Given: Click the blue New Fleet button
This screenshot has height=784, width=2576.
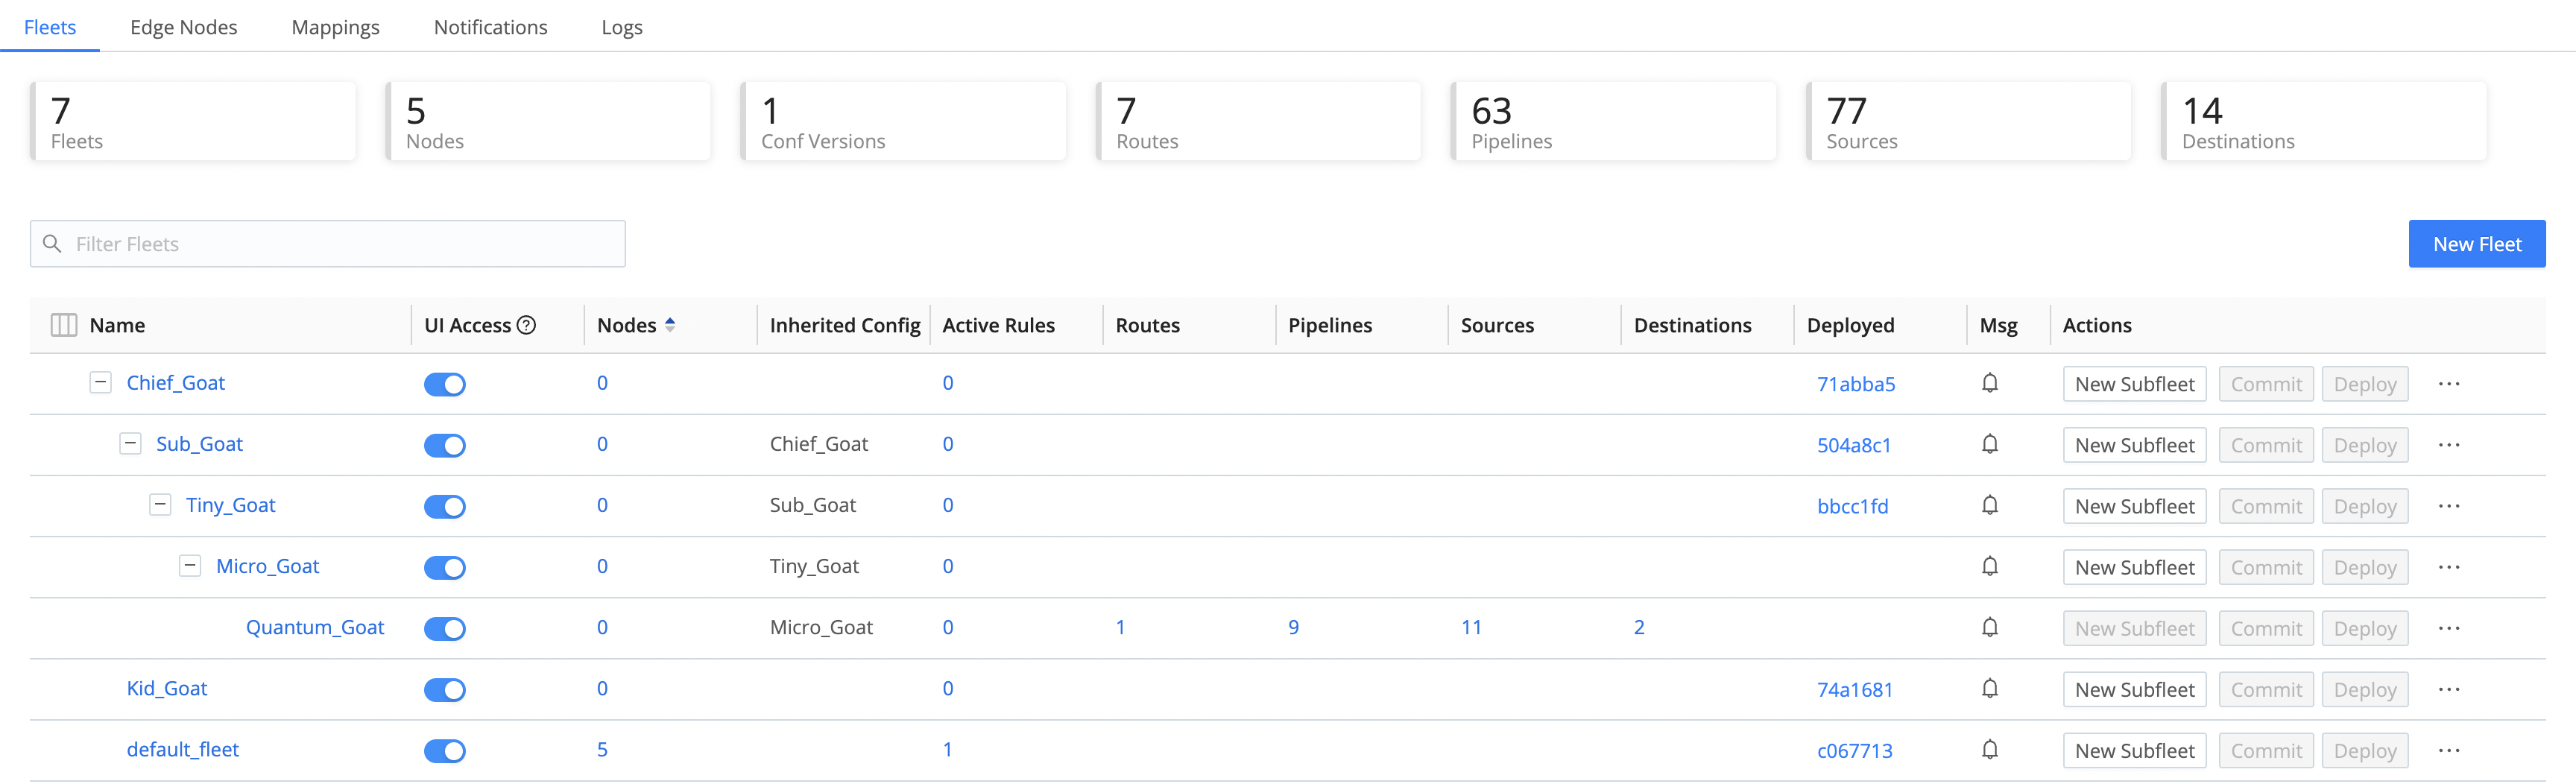Looking at the screenshot, I should pos(2476,244).
